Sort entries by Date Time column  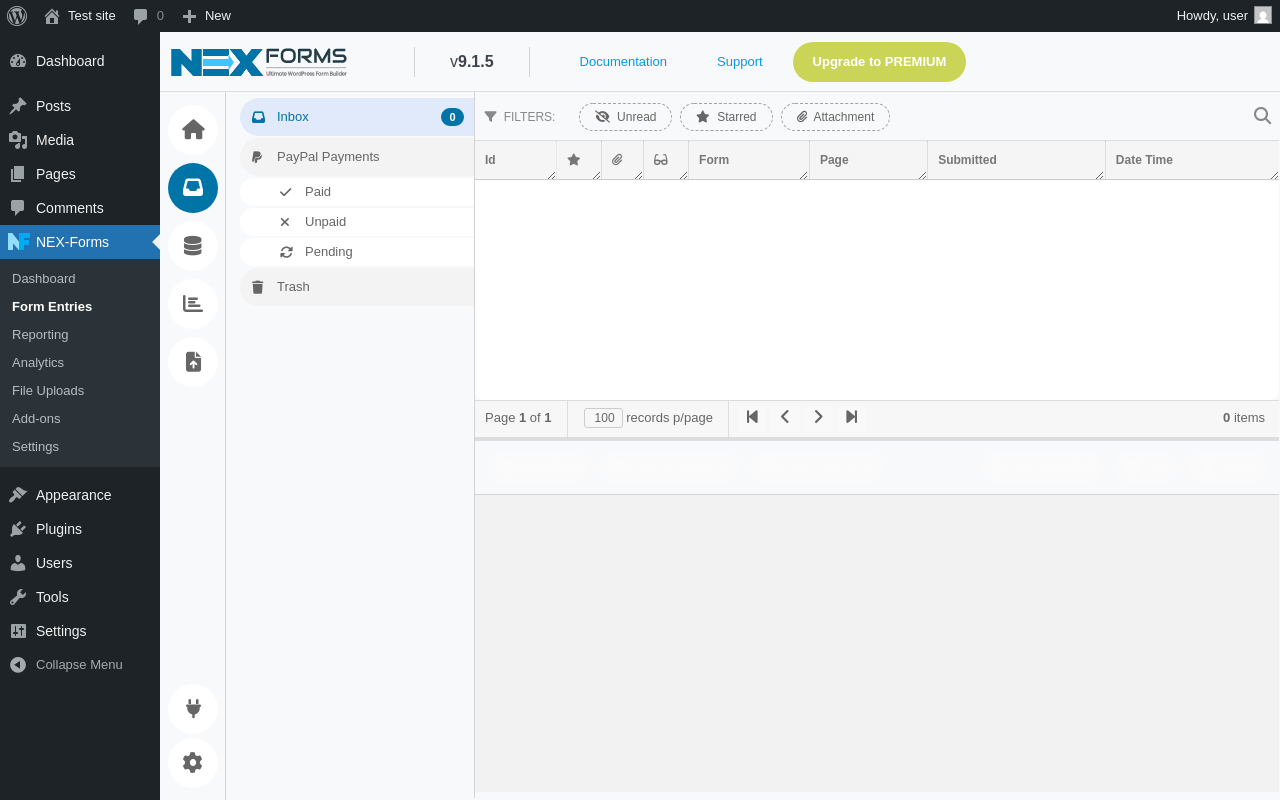coord(1192,160)
